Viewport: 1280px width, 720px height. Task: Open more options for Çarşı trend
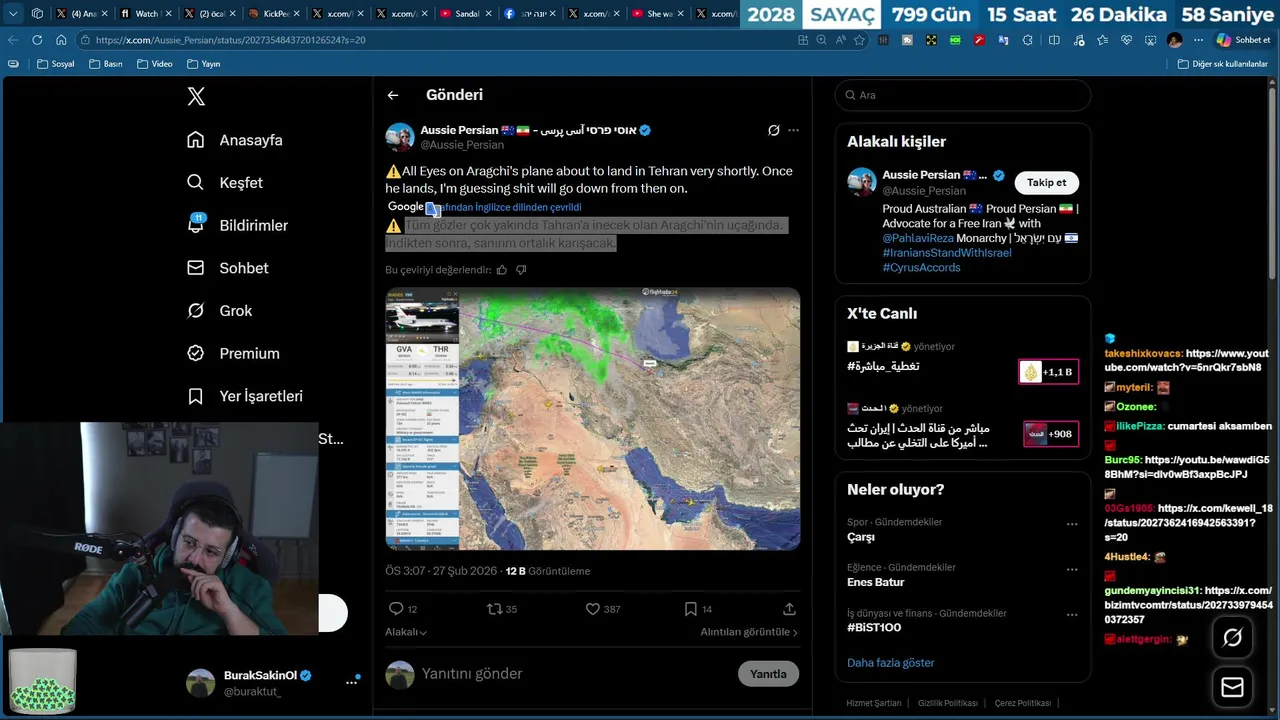pos(1072,524)
